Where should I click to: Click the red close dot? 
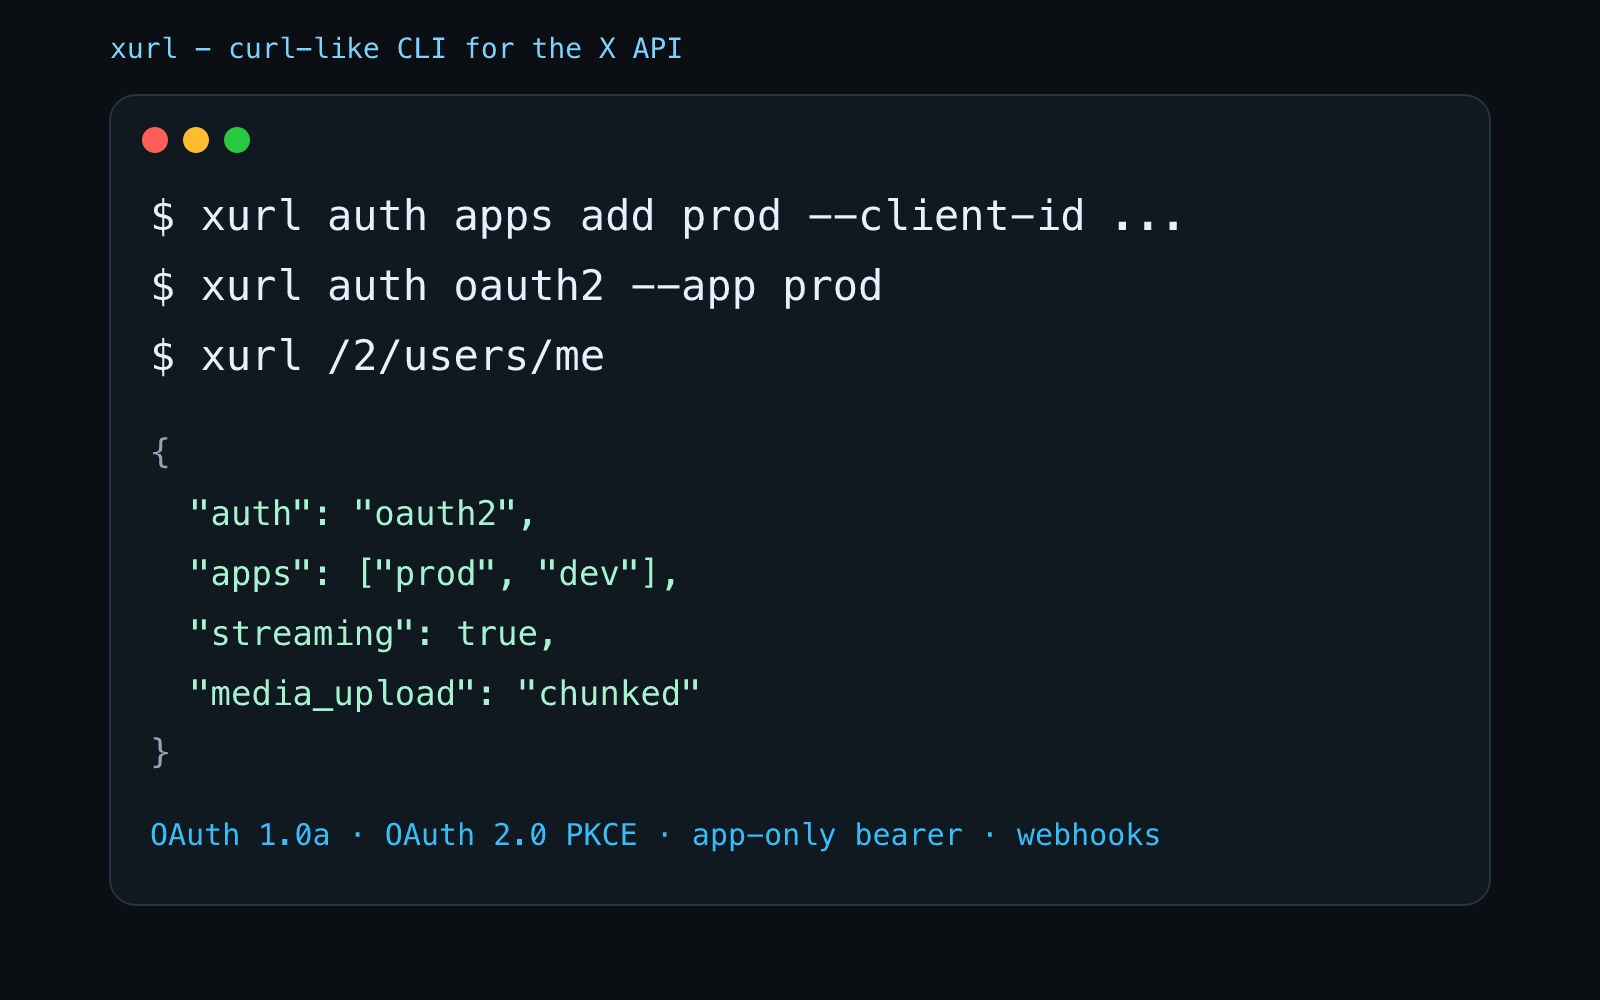(x=155, y=140)
